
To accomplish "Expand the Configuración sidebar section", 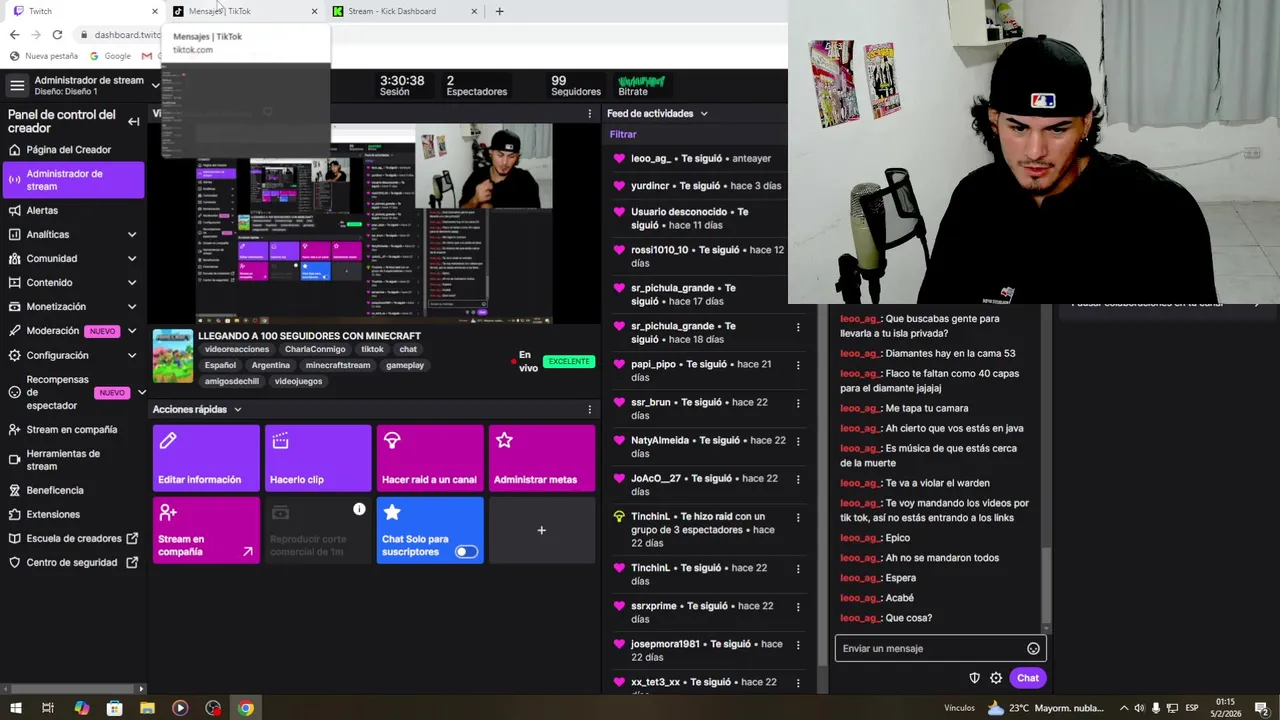I will click(x=132, y=355).
